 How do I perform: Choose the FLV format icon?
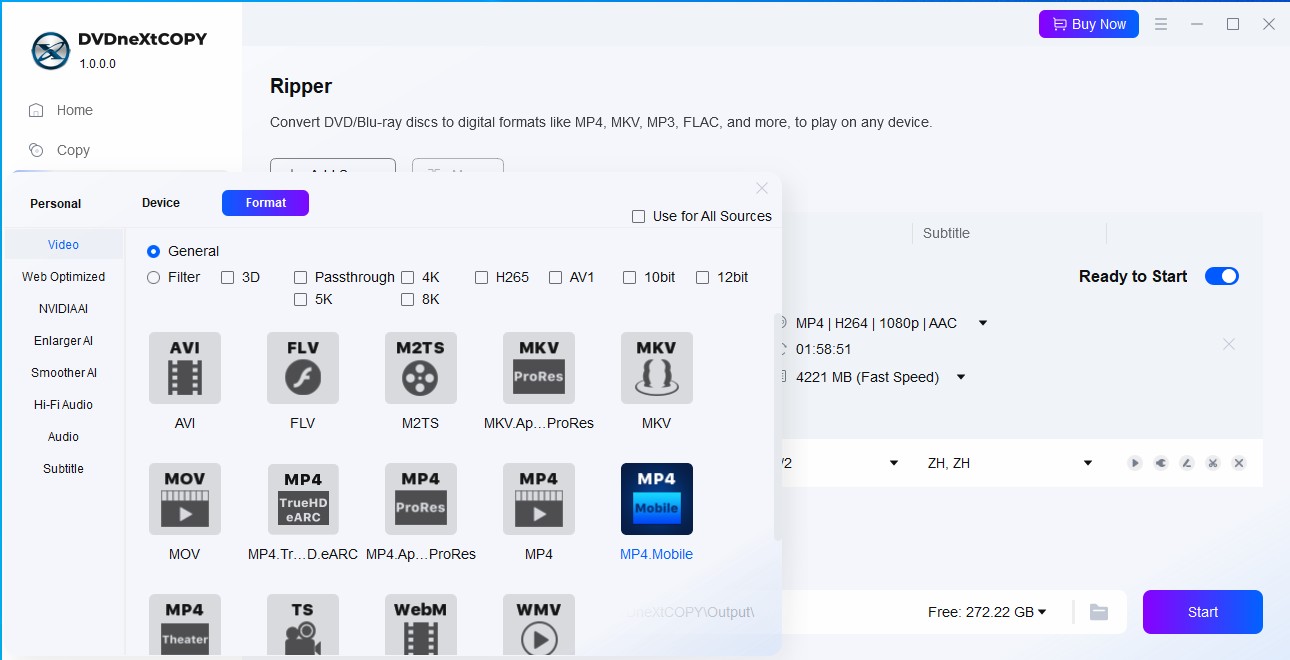pyautogui.click(x=302, y=368)
